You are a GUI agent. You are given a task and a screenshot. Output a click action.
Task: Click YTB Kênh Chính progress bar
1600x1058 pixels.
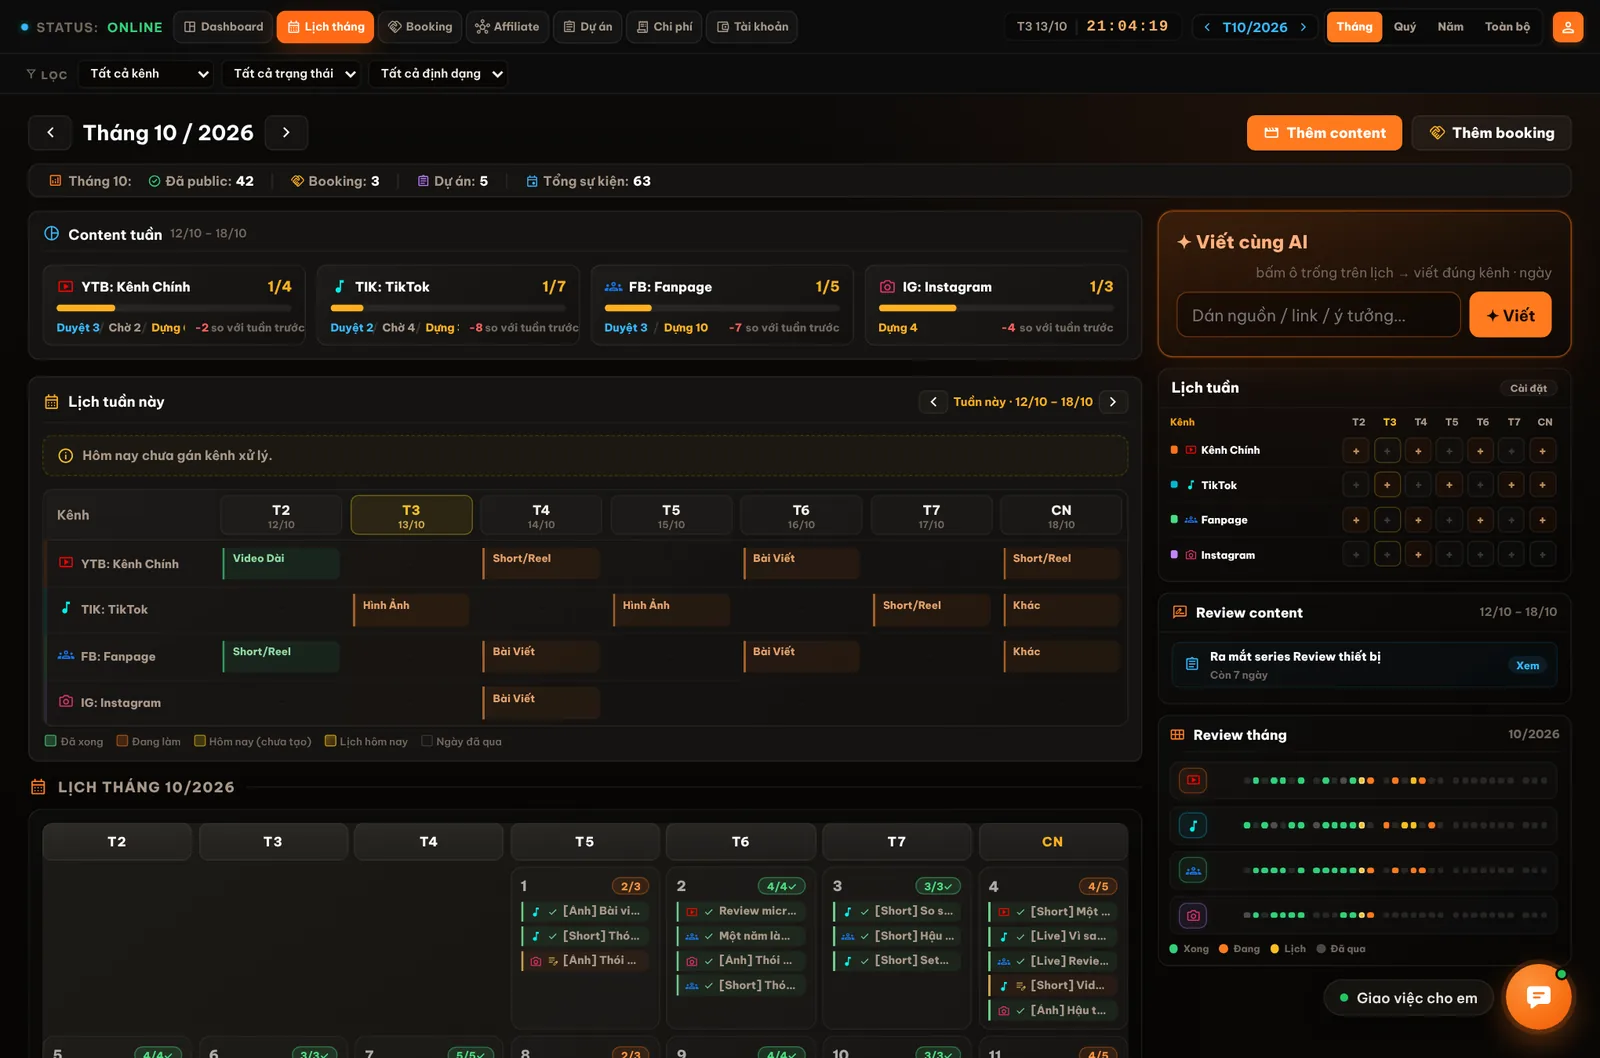tap(174, 308)
